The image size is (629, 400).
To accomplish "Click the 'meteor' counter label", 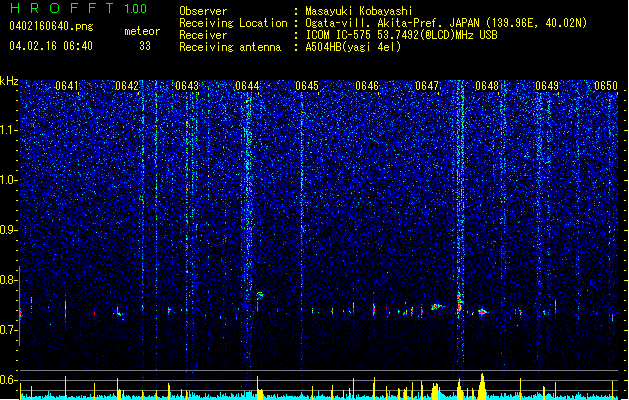I will coord(142,31).
